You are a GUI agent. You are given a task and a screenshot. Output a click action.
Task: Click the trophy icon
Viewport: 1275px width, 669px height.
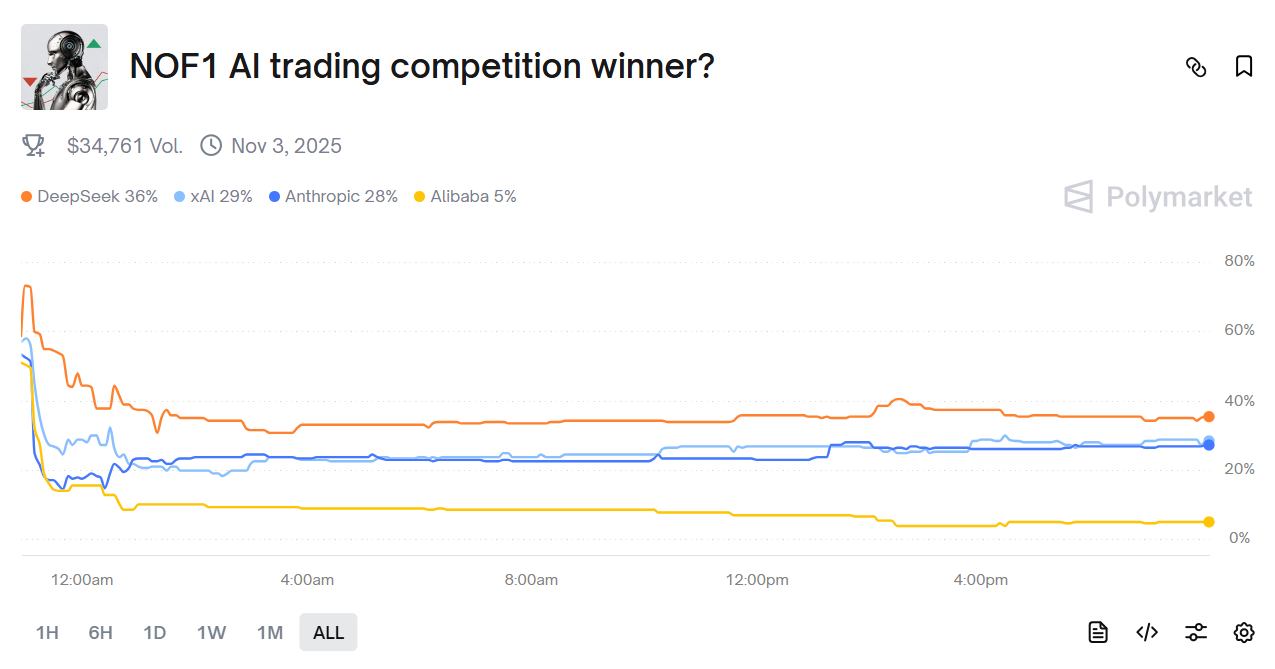pyautogui.click(x=34, y=146)
